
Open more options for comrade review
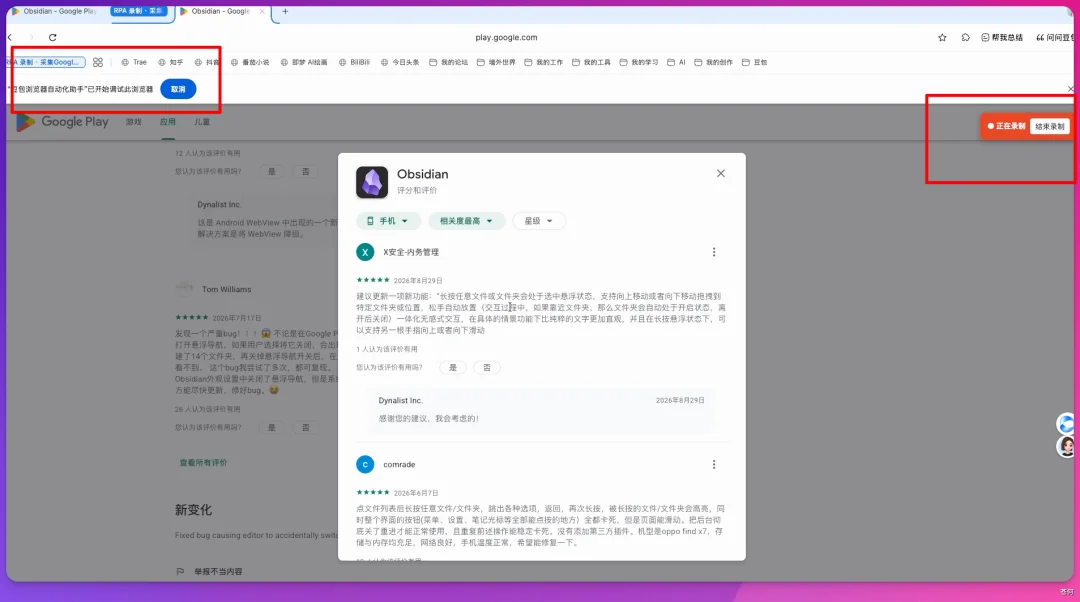714,464
